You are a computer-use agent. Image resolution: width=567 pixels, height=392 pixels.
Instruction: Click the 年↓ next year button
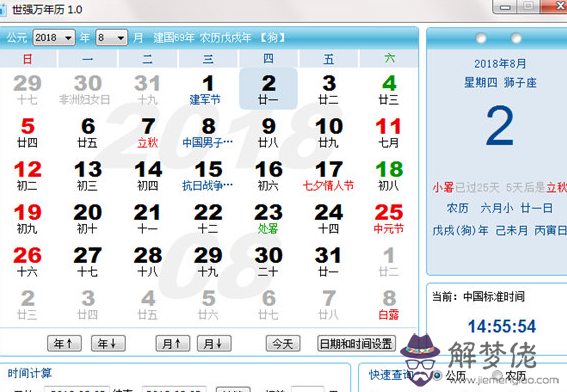tap(108, 343)
